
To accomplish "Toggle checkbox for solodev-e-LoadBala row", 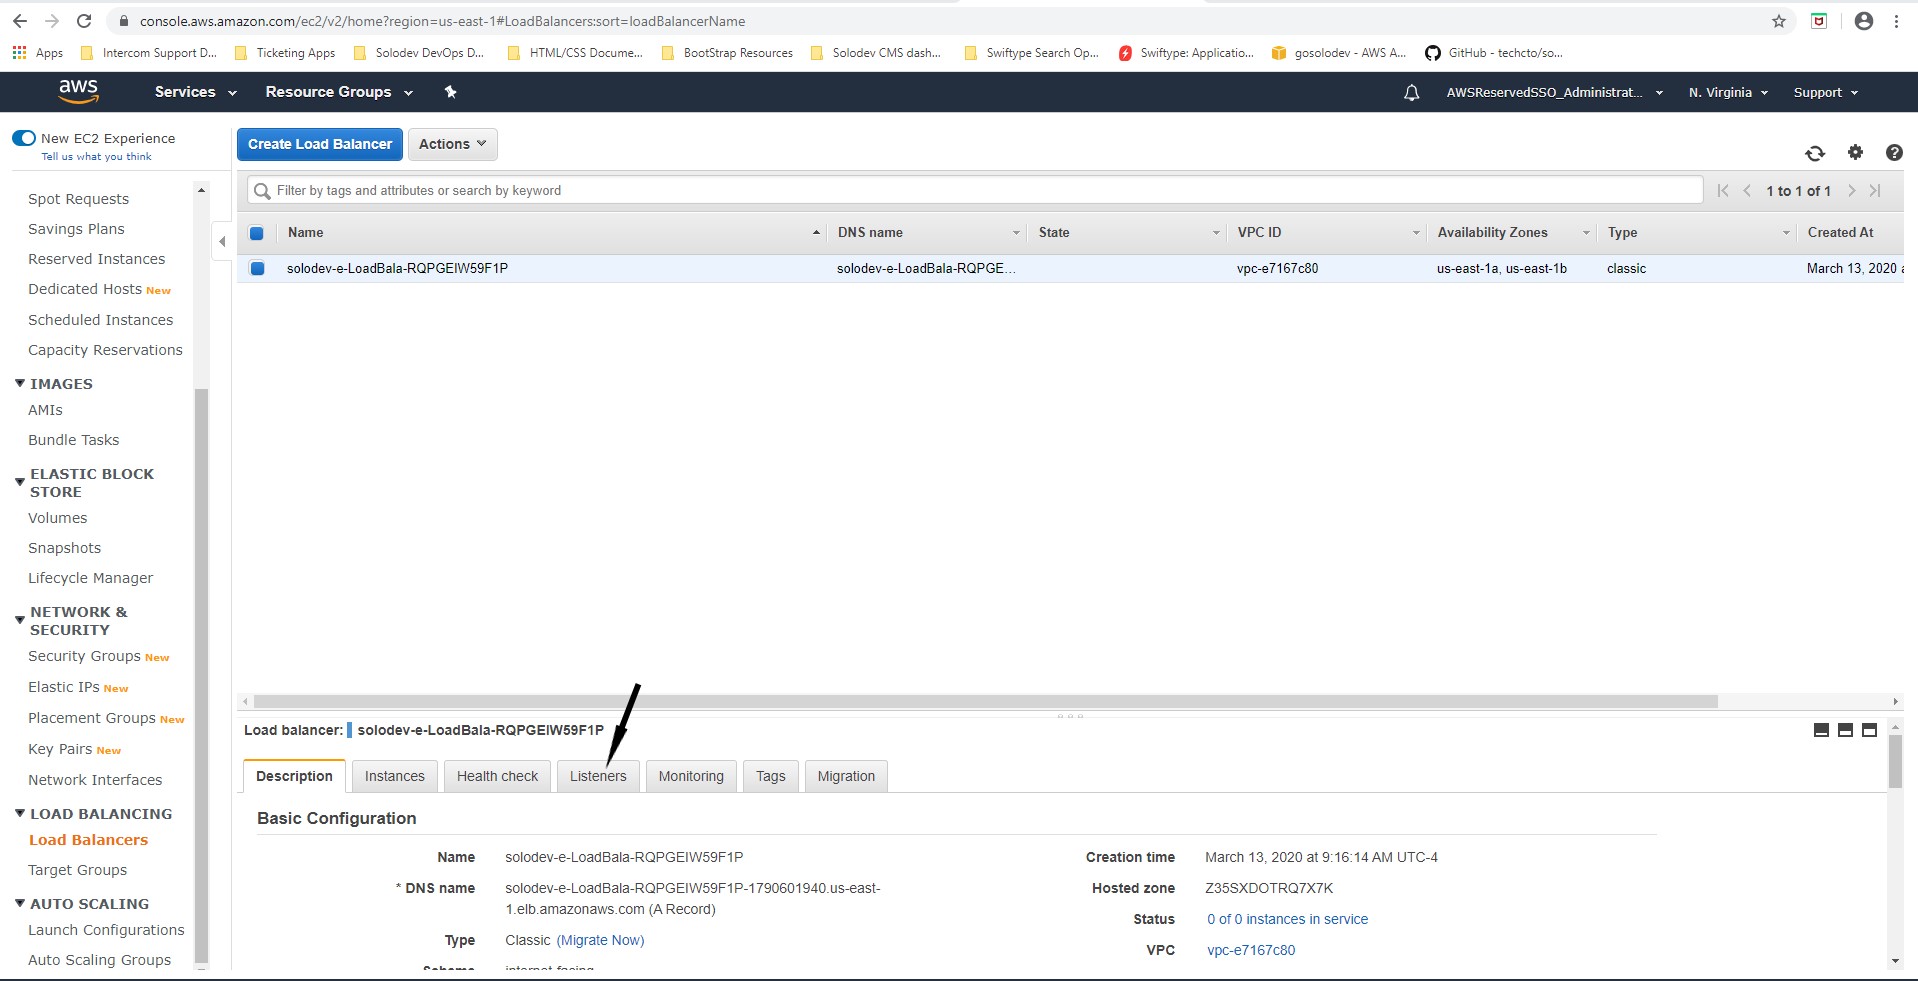I will [x=257, y=268].
